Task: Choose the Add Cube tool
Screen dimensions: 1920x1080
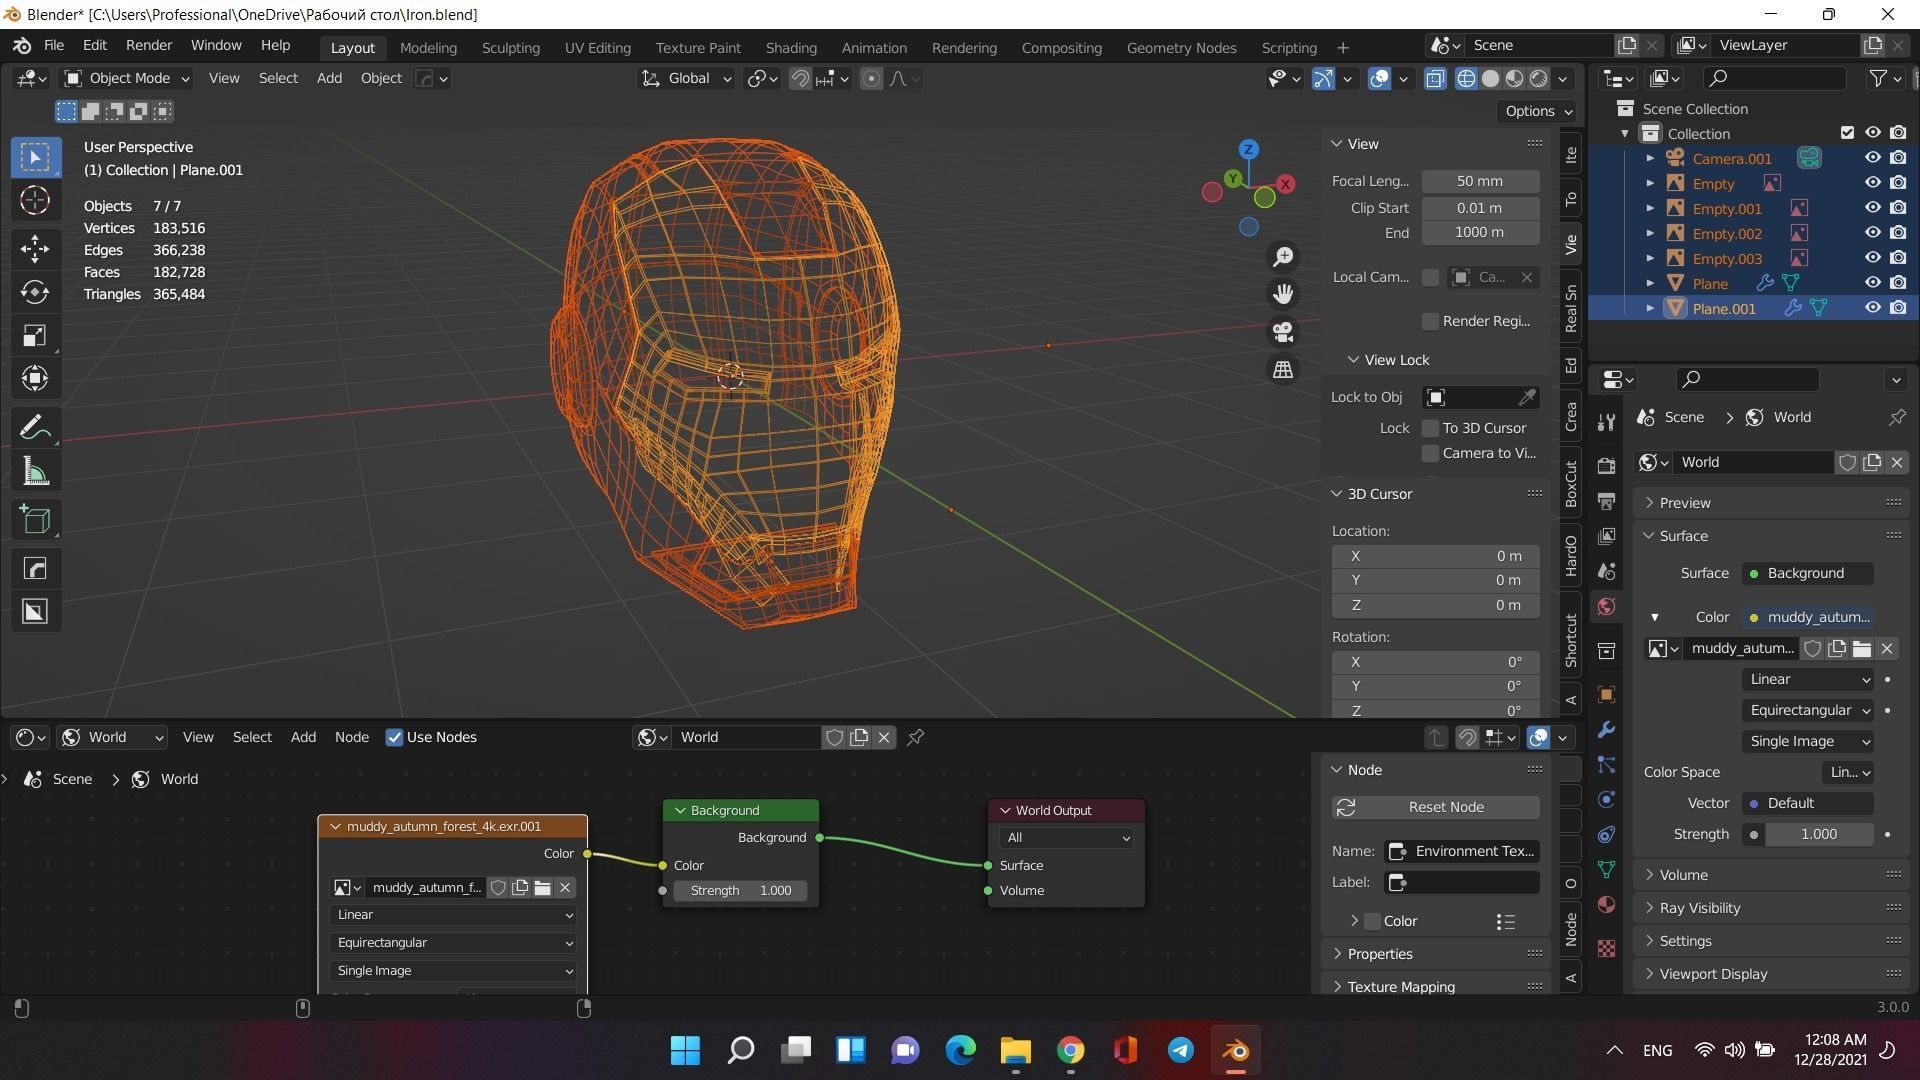Action: pyautogui.click(x=35, y=519)
